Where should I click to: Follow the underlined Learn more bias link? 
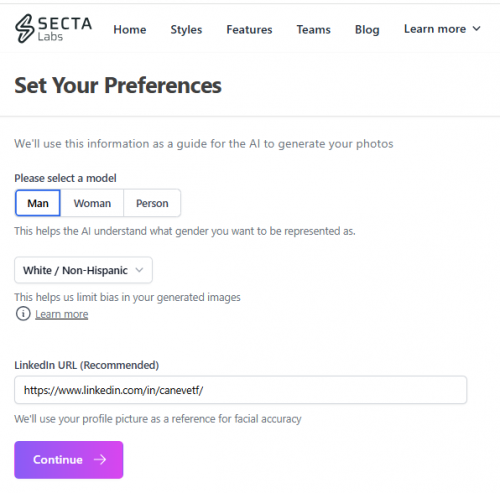62,314
